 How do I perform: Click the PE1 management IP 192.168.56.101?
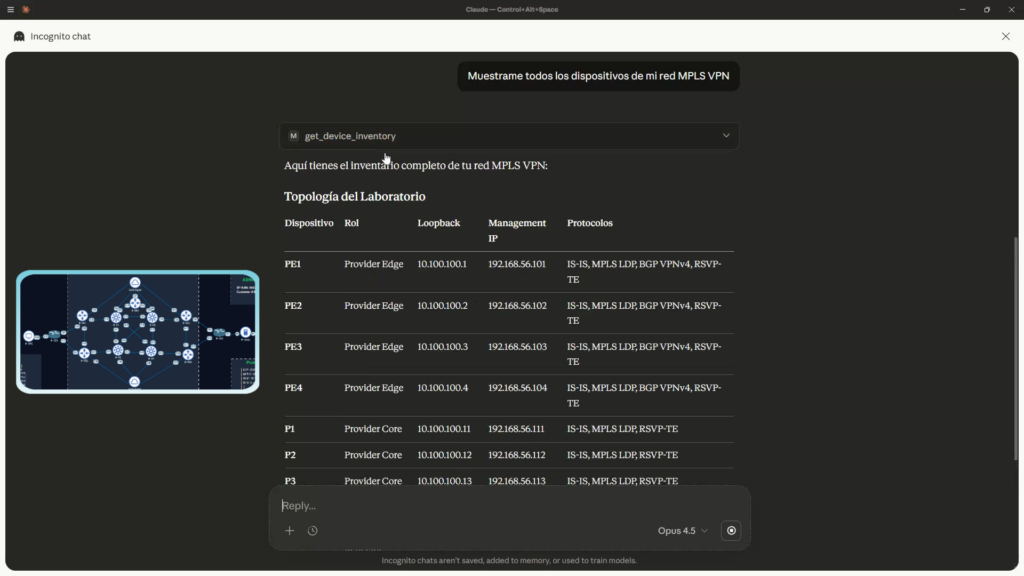tap(517, 265)
